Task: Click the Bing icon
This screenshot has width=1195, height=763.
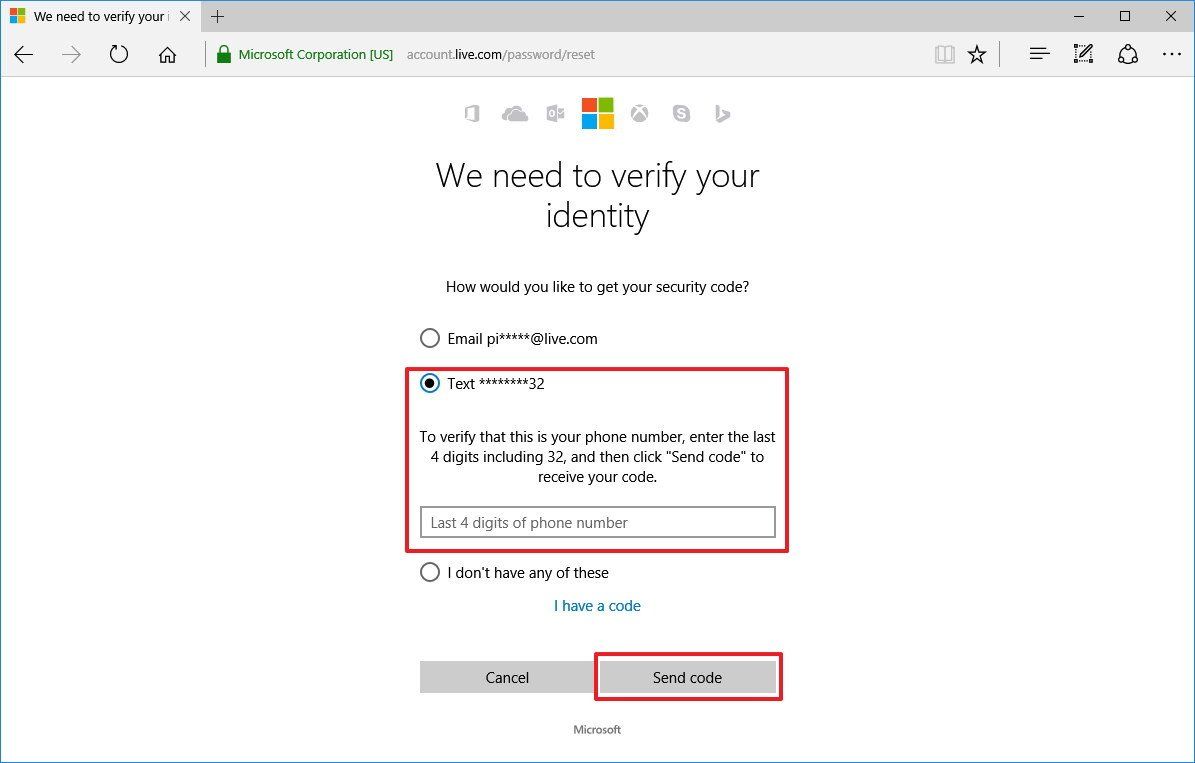Action: click(x=722, y=113)
